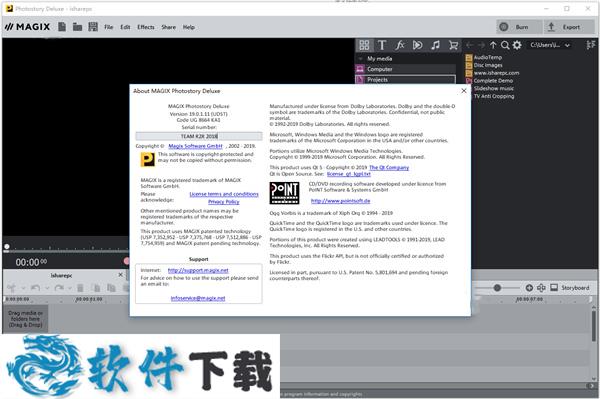Open The Qt Company link
The height and width of the screenshot is (399, 600).
[x=389, y=168]
